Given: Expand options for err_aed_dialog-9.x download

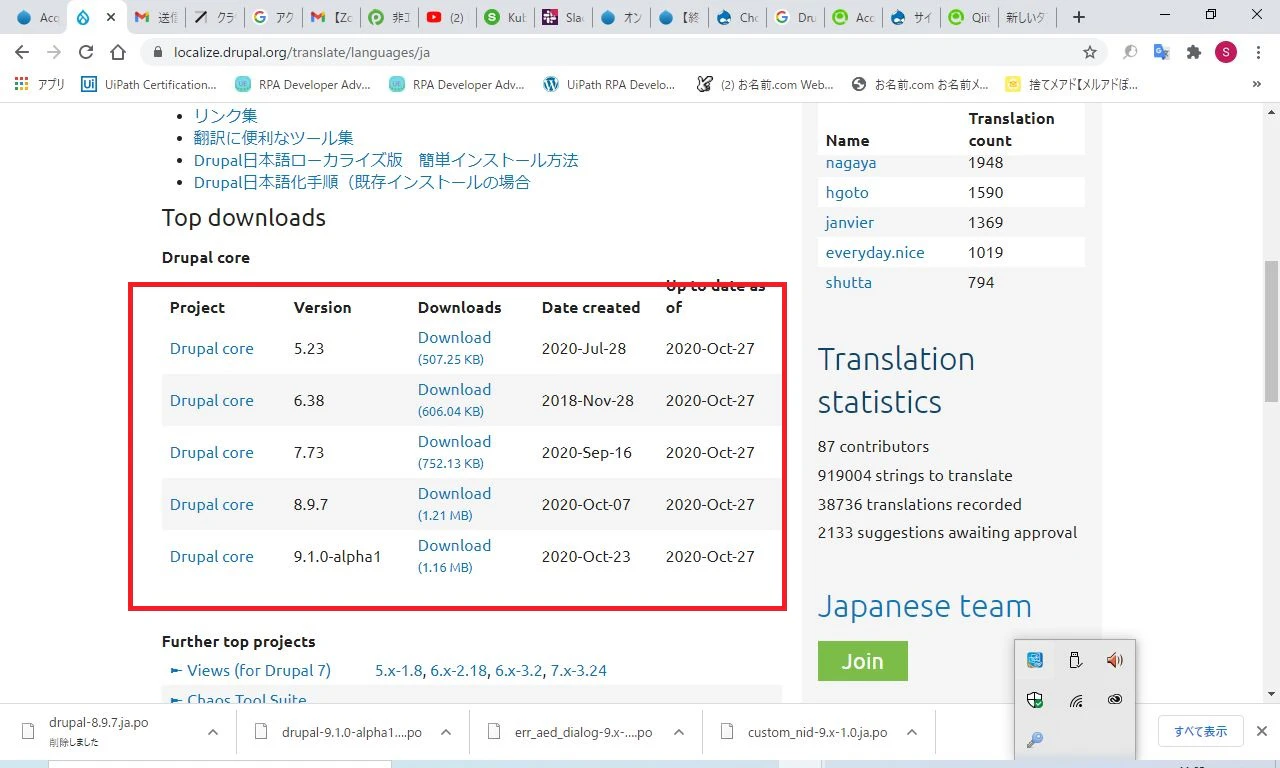Looking at the screenshot, I should tap(679, 732).
